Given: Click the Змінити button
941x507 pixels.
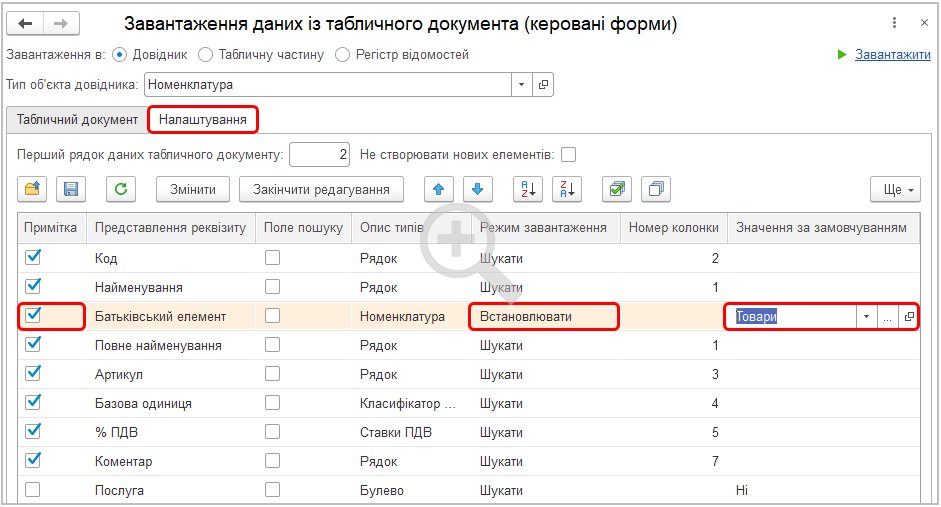Looking at the screenshot, I should [x=193, y=190].
